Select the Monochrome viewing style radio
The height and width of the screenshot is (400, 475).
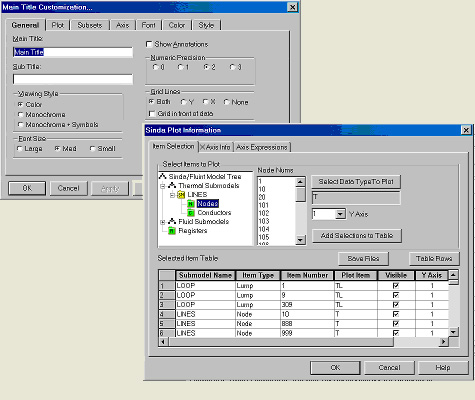(x=20, y=115)
